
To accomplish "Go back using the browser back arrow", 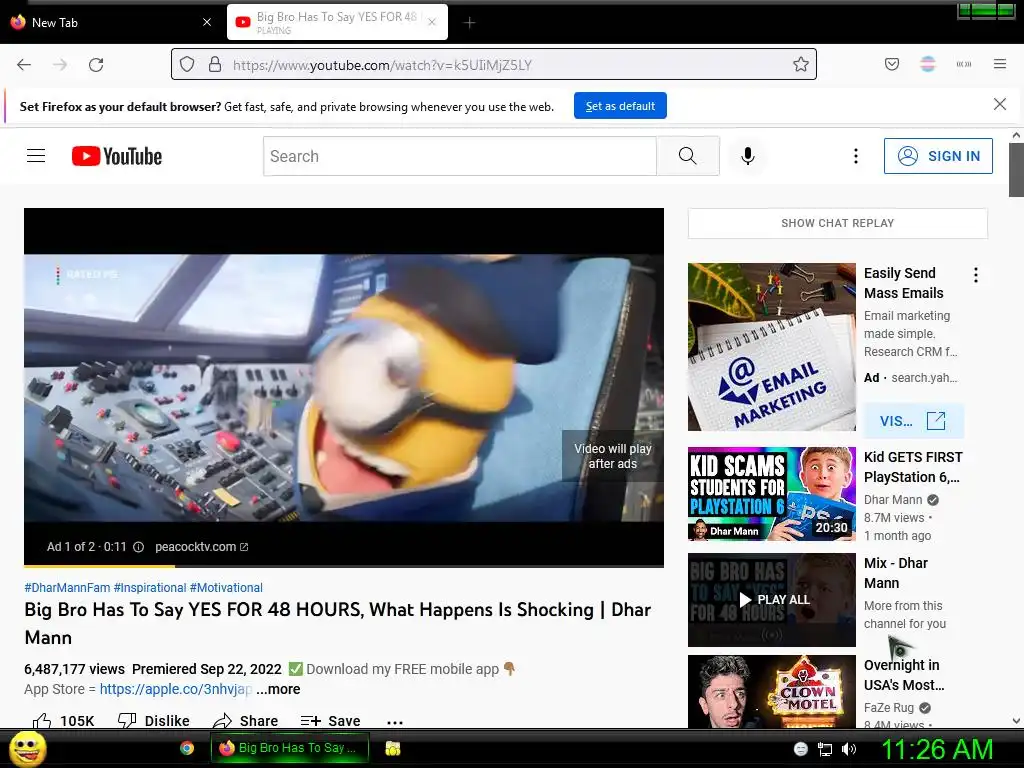I will pos(24,65).
